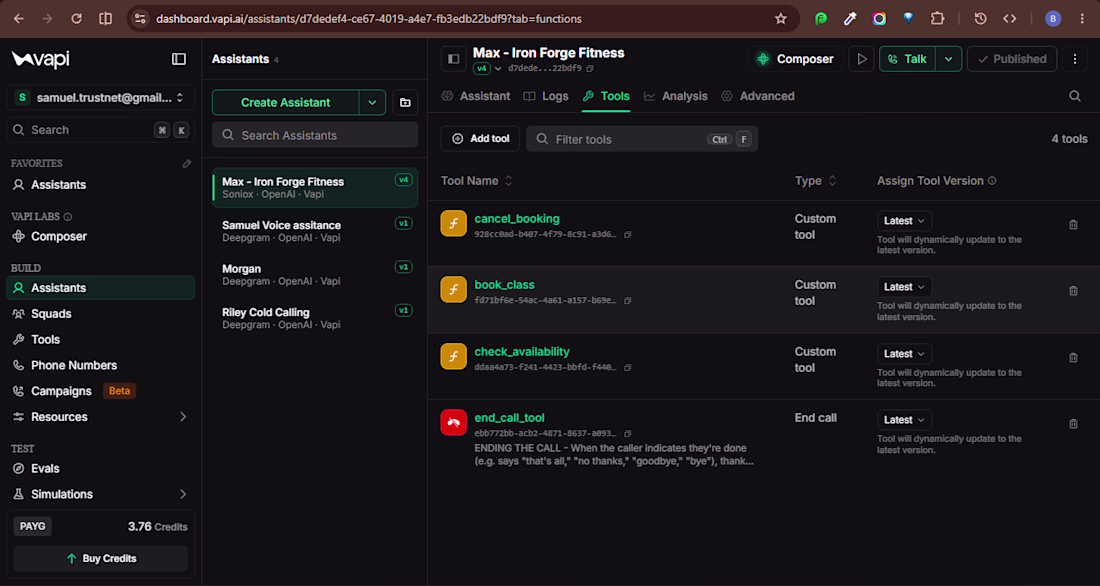The height and width of the screenshot is (586, 1100).
Task: Click the Published button
Action: 1012,59
